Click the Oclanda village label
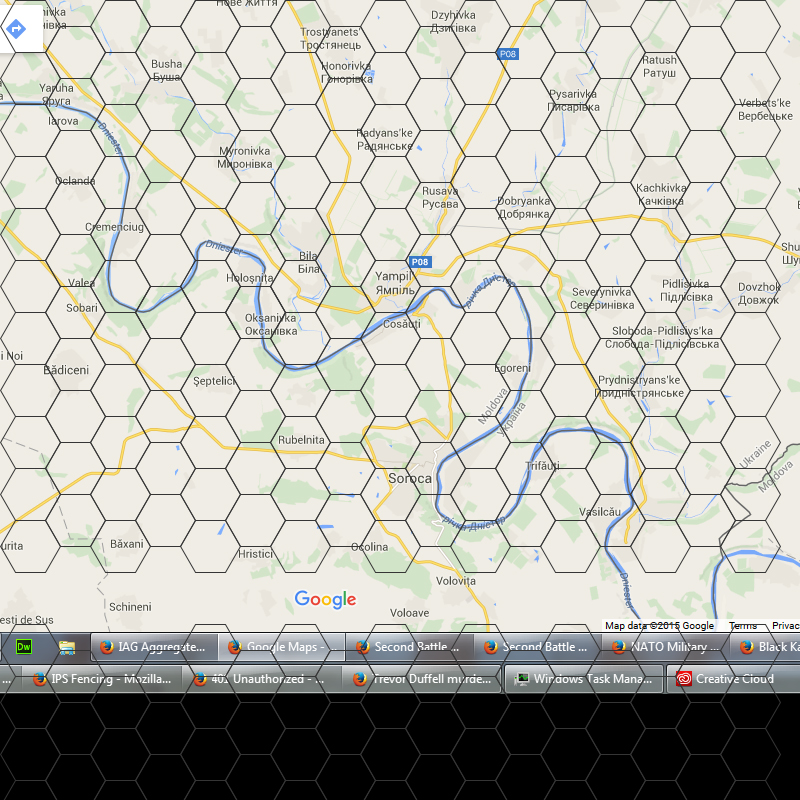Image resolution: width=800 pixels, height=800 pixels. [75, 181]
